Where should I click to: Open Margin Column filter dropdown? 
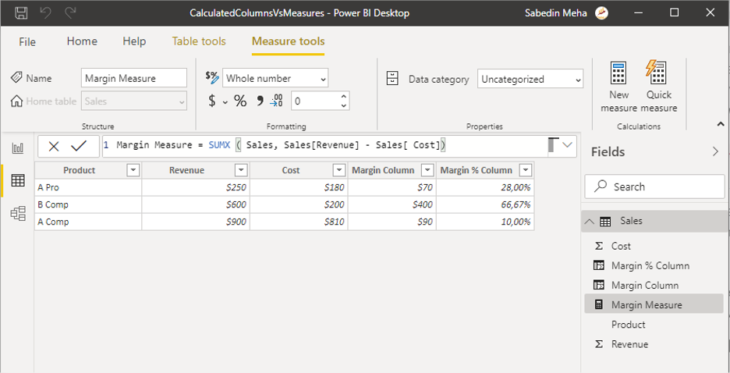pyautogui.click(x=427, y=170)
